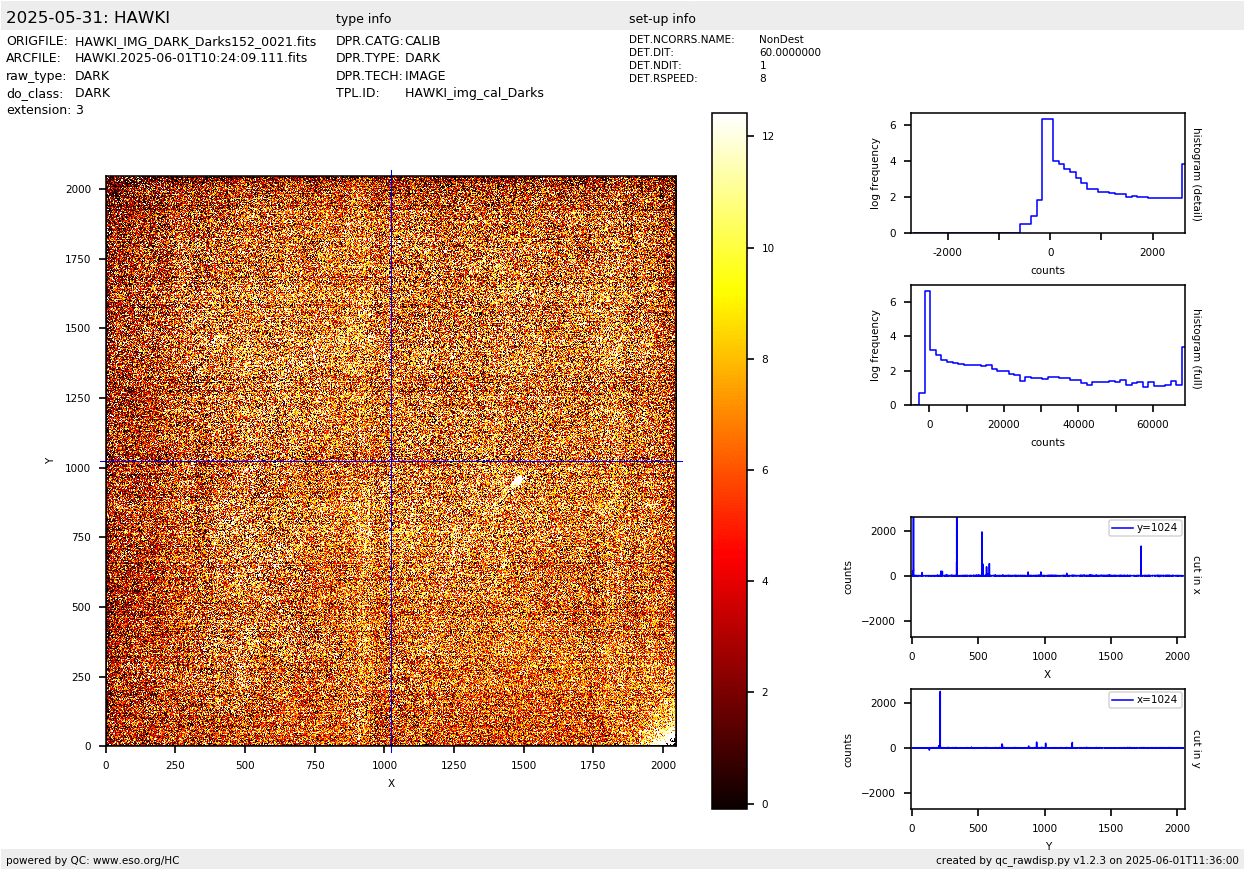Click the peak of the histogram (detail) plot
The height and width of the screenshot is (870, 1245).
[1046, 120]
